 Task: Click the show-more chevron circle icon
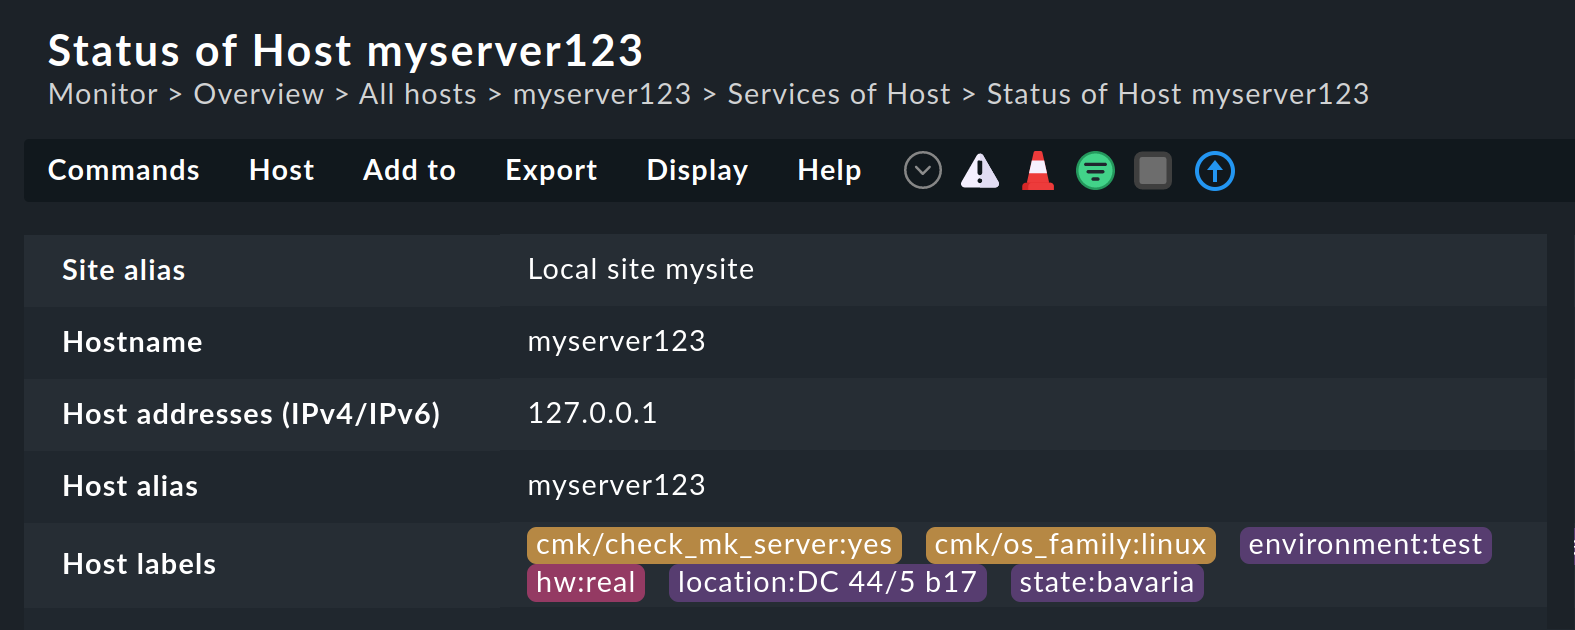922,171
